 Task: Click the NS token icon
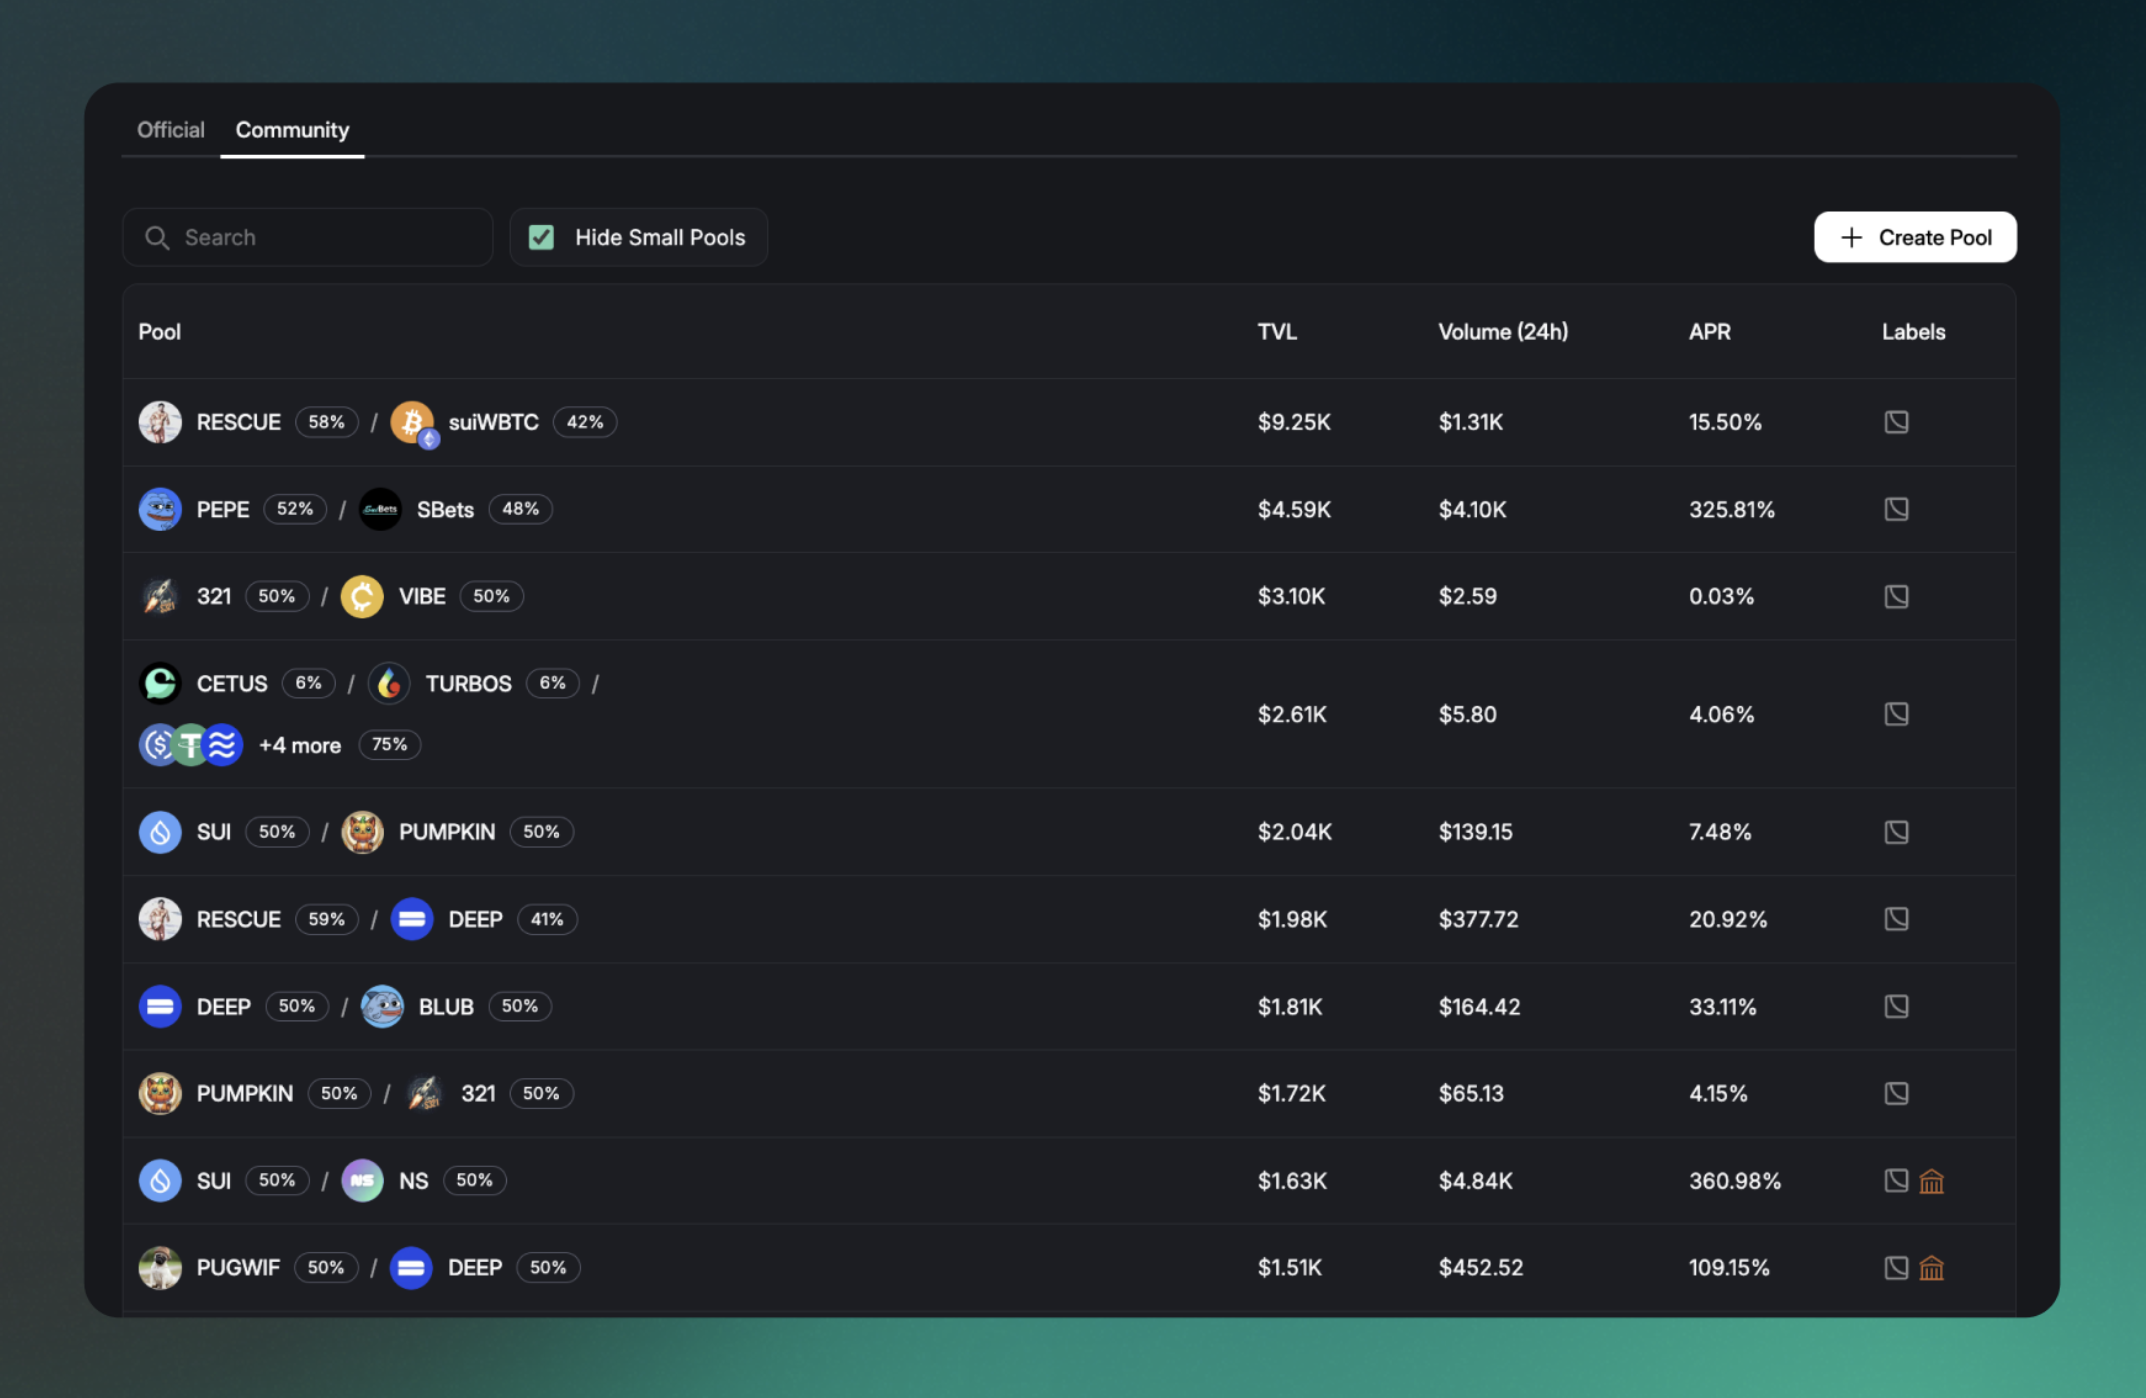pos(362,1181)
